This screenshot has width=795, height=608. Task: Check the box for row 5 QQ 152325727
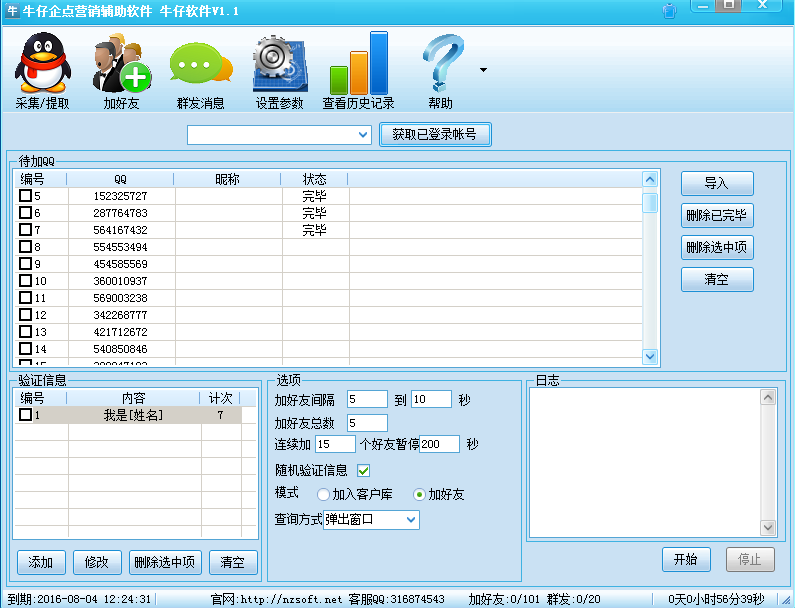click(x=25, y=196)
